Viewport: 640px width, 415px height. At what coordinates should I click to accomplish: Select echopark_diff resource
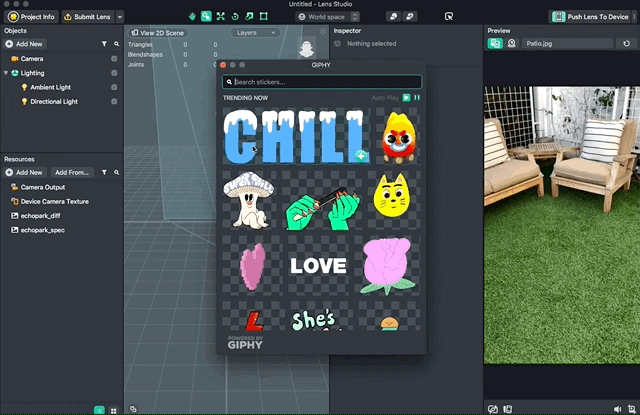[40, 216]
